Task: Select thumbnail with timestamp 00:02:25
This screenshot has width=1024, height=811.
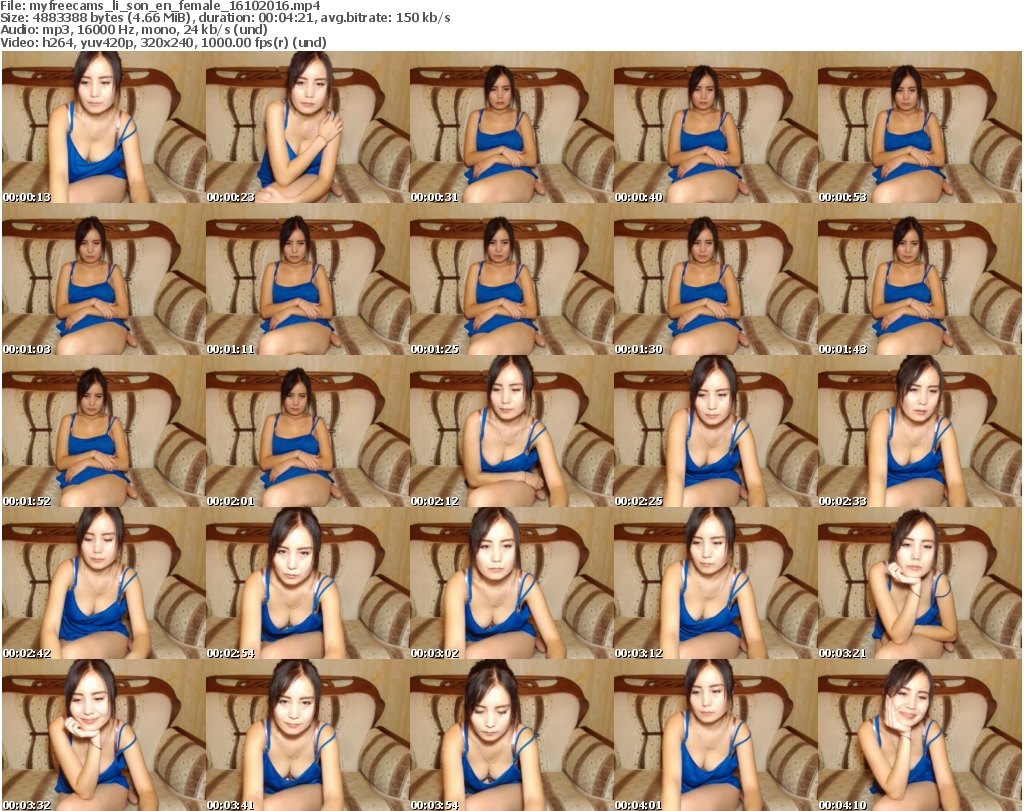Action: click(715, 431)
